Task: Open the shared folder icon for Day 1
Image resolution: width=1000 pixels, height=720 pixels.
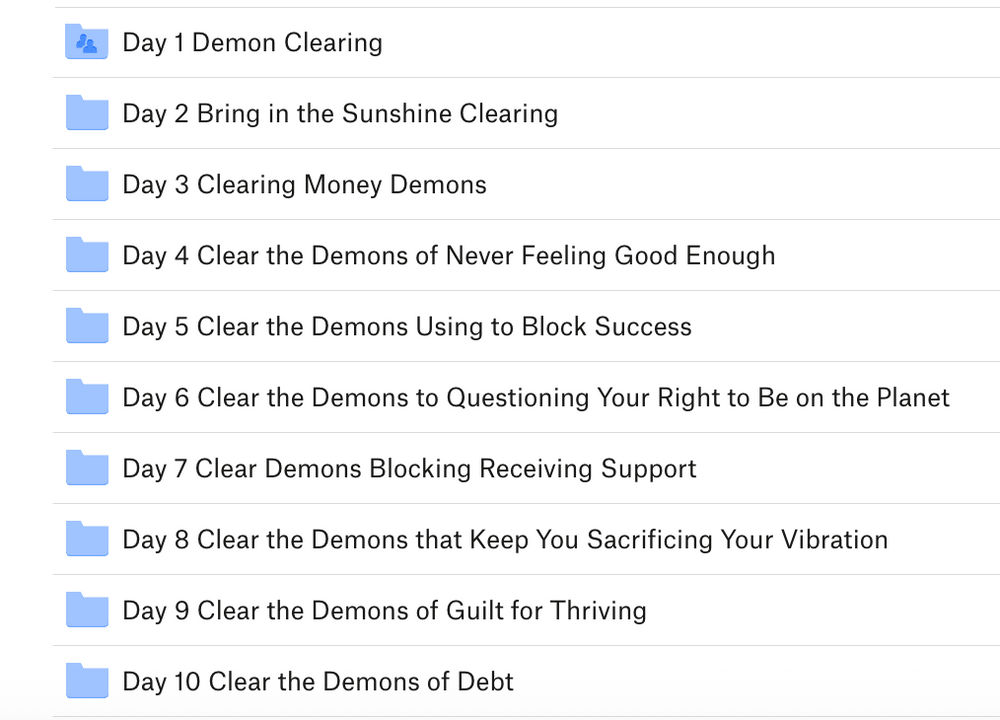Action: pos(87,41)
